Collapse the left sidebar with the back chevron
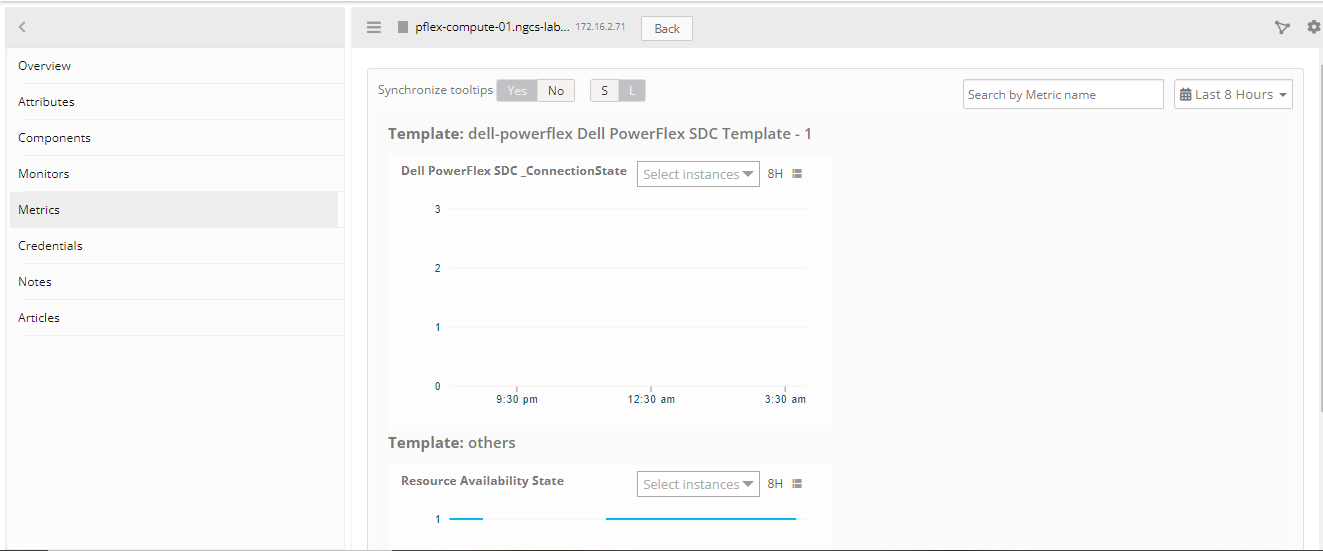The image size is (1323, 551). point(22,28)
